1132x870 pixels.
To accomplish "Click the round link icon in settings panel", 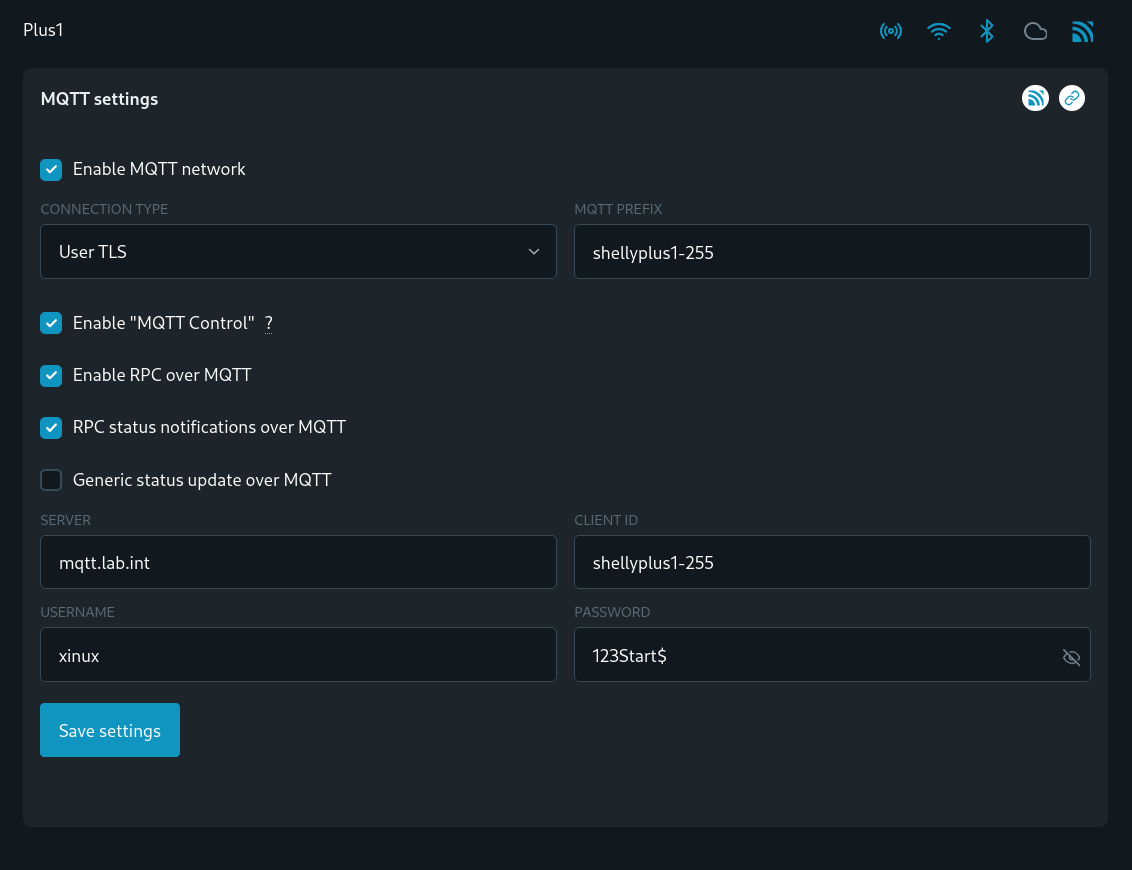I will tap(1071, 98).
